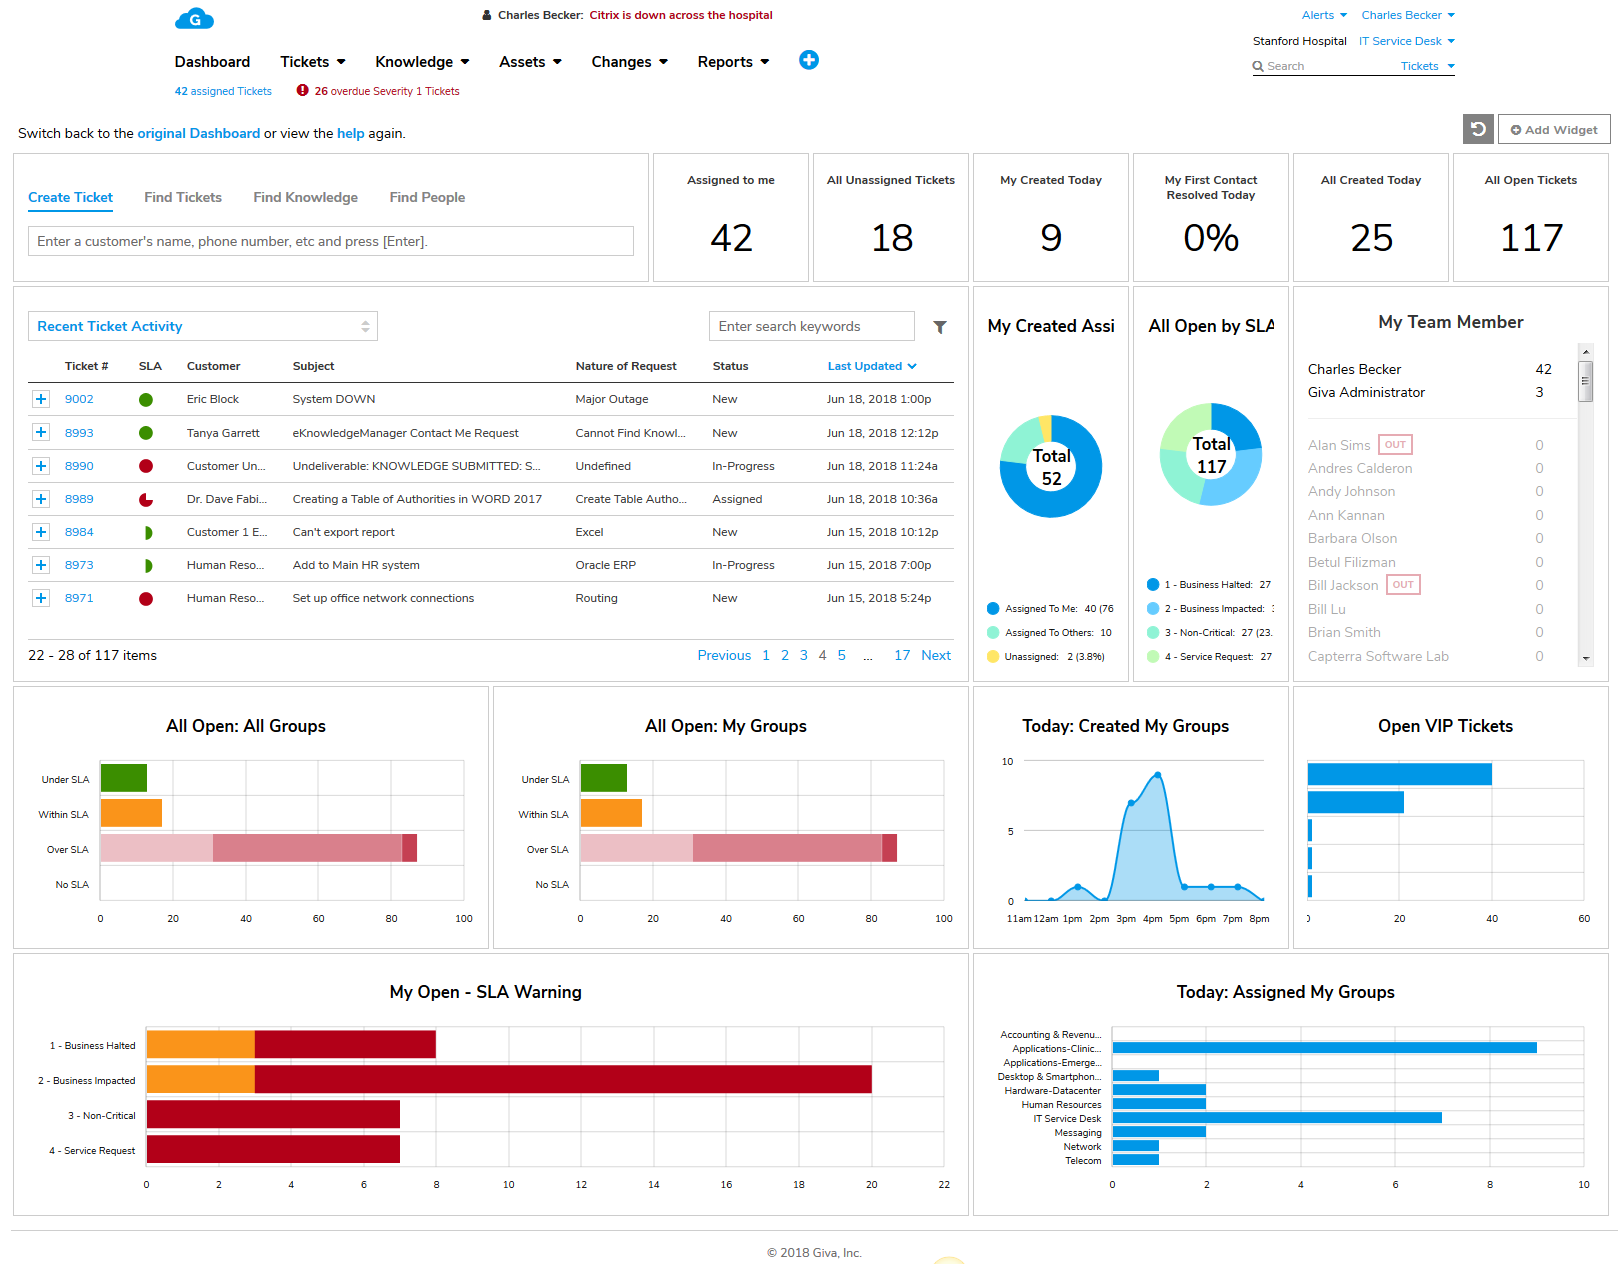Image resolution: width=1622 pixels, height=1264 pixels.
Task: Switch to the Find Tickets tab
Action: tap(183, 198)
